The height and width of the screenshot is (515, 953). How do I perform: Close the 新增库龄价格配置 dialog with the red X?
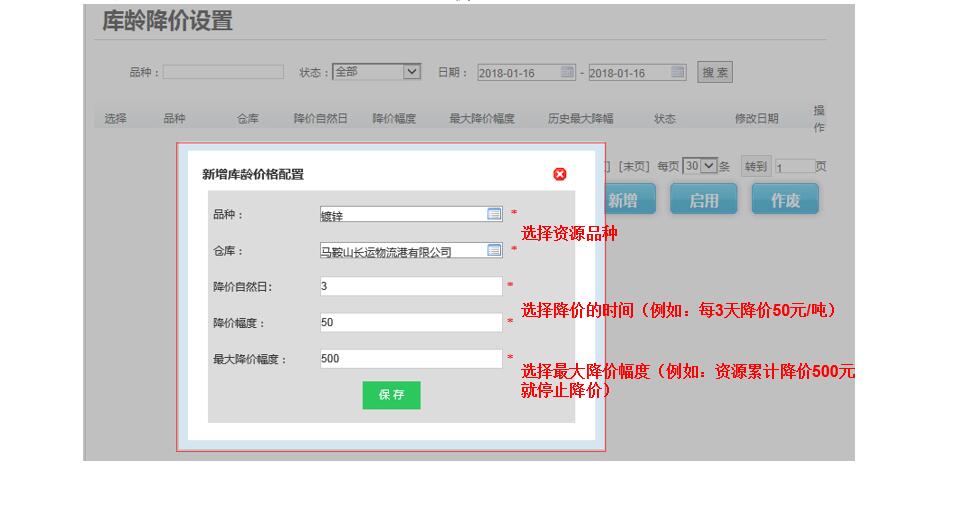coord(560,174)
